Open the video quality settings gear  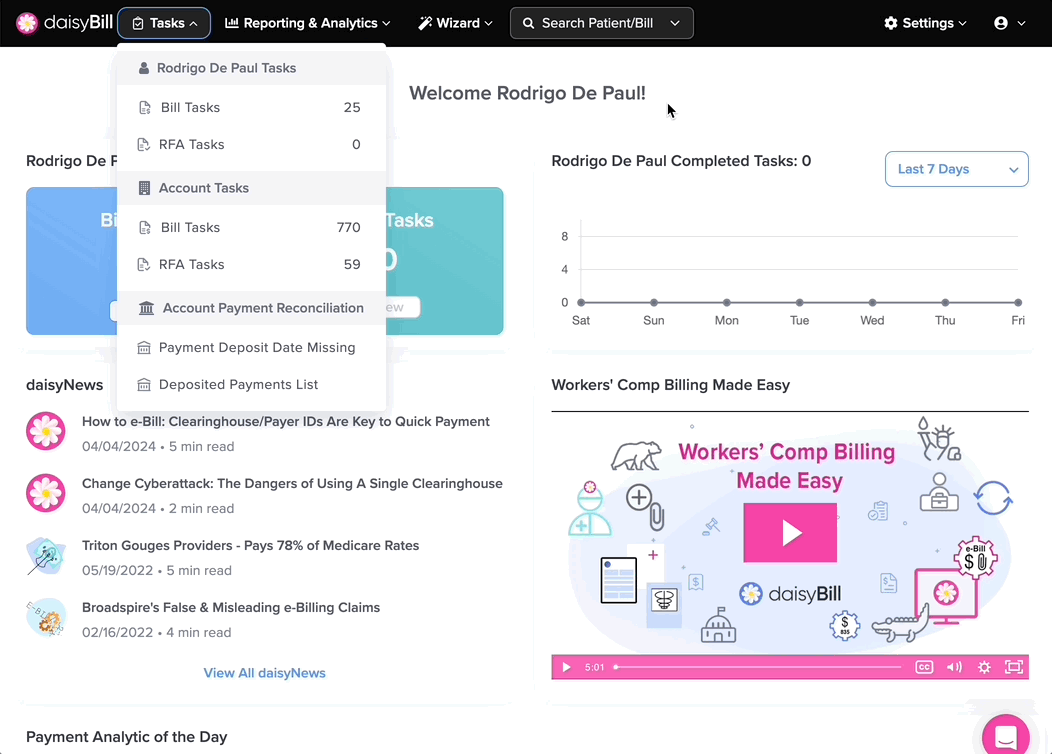tap(984, 667)
